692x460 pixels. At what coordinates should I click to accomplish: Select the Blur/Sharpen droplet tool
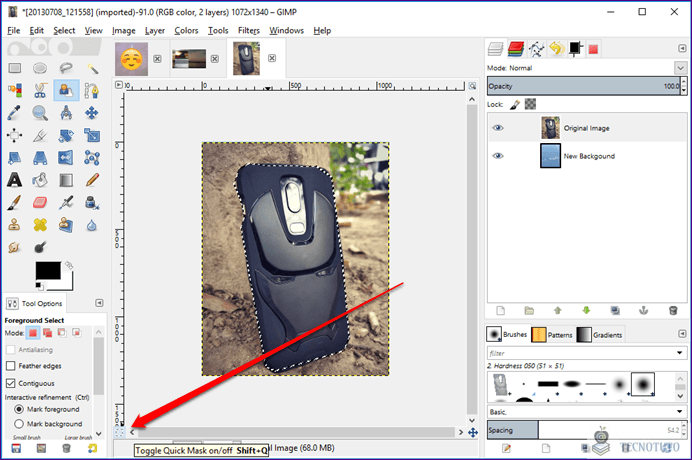[92, 225]
